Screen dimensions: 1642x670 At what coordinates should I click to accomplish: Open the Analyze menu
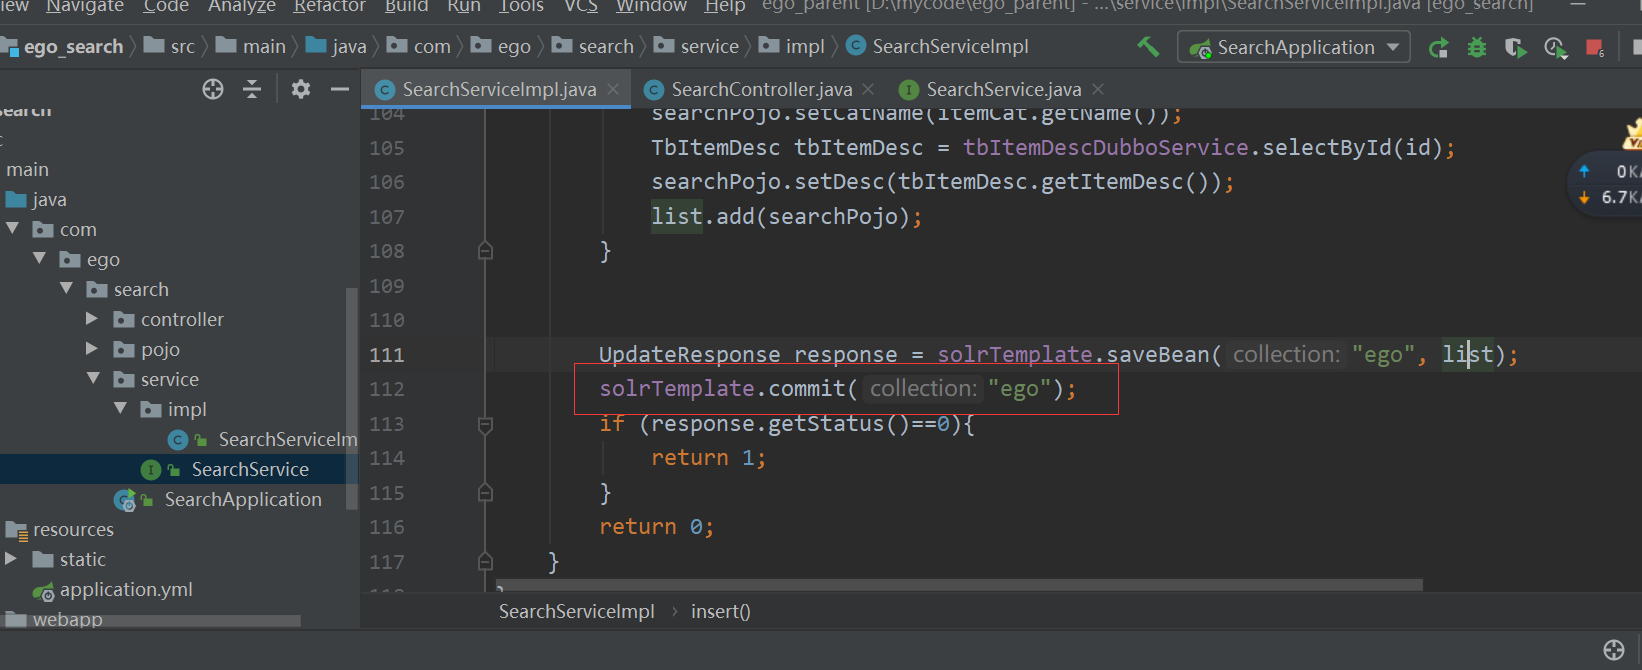click(242, 6)
